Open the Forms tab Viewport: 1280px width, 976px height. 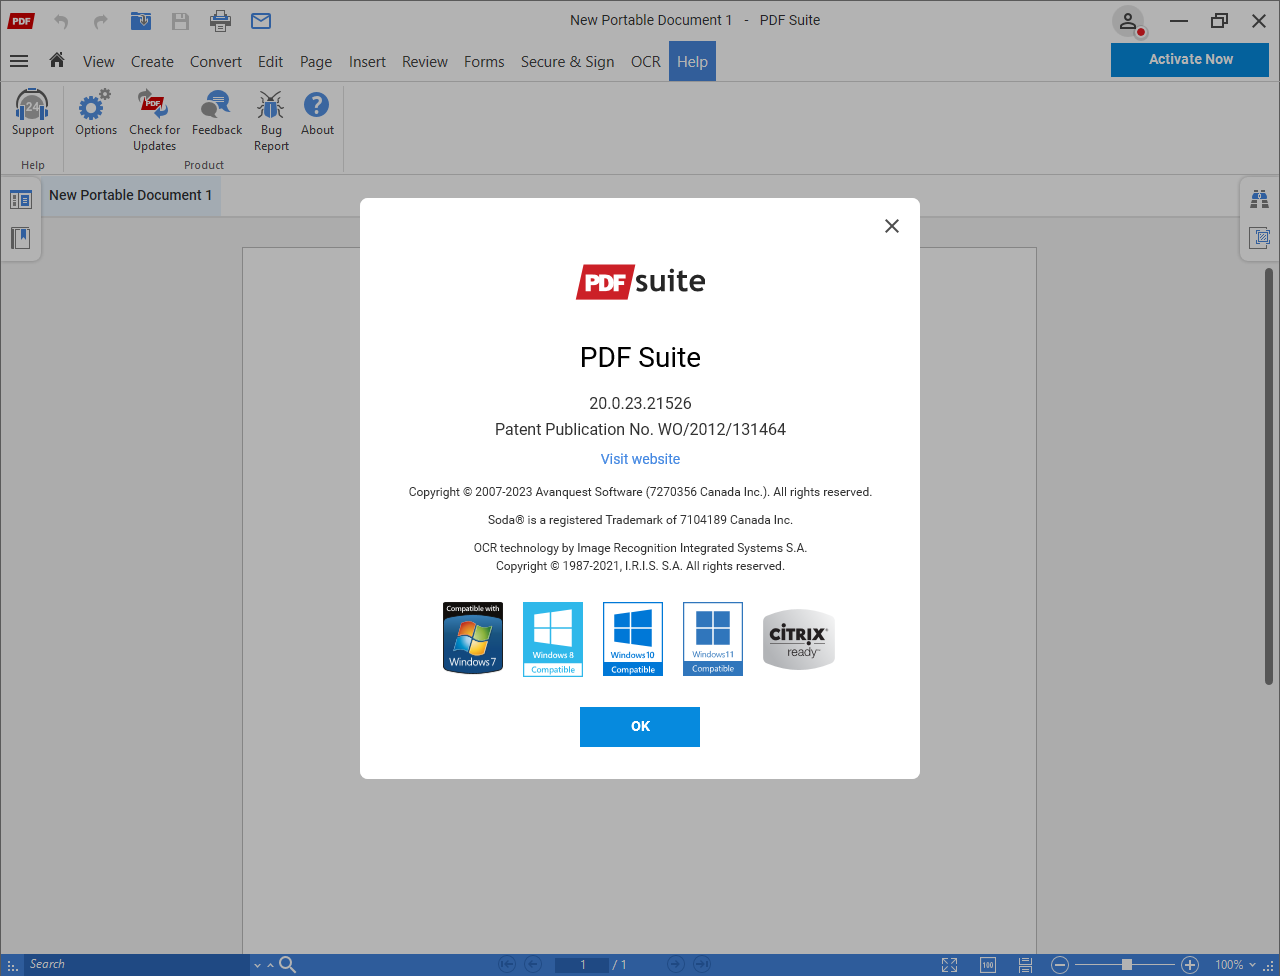click(484, 62)
